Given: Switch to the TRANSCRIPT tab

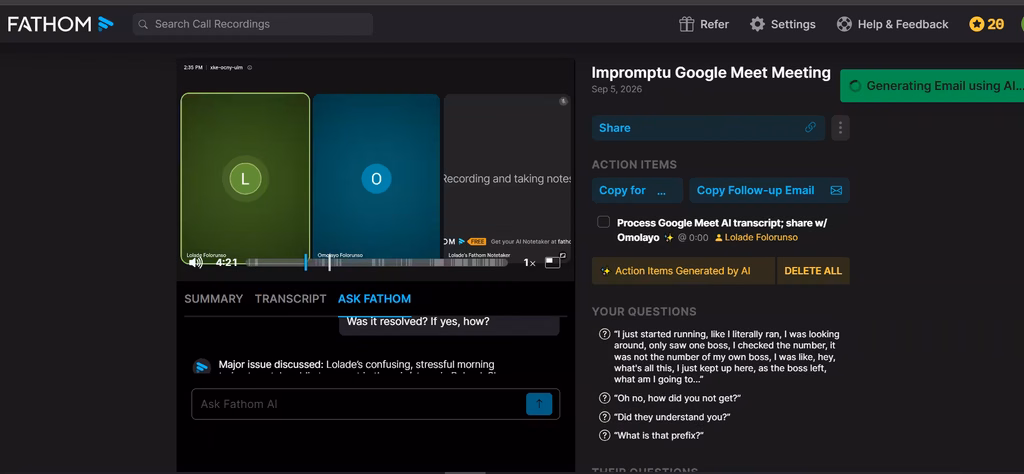Looking at the screenshot, I should pyautogui.click(x=291, y=299).
